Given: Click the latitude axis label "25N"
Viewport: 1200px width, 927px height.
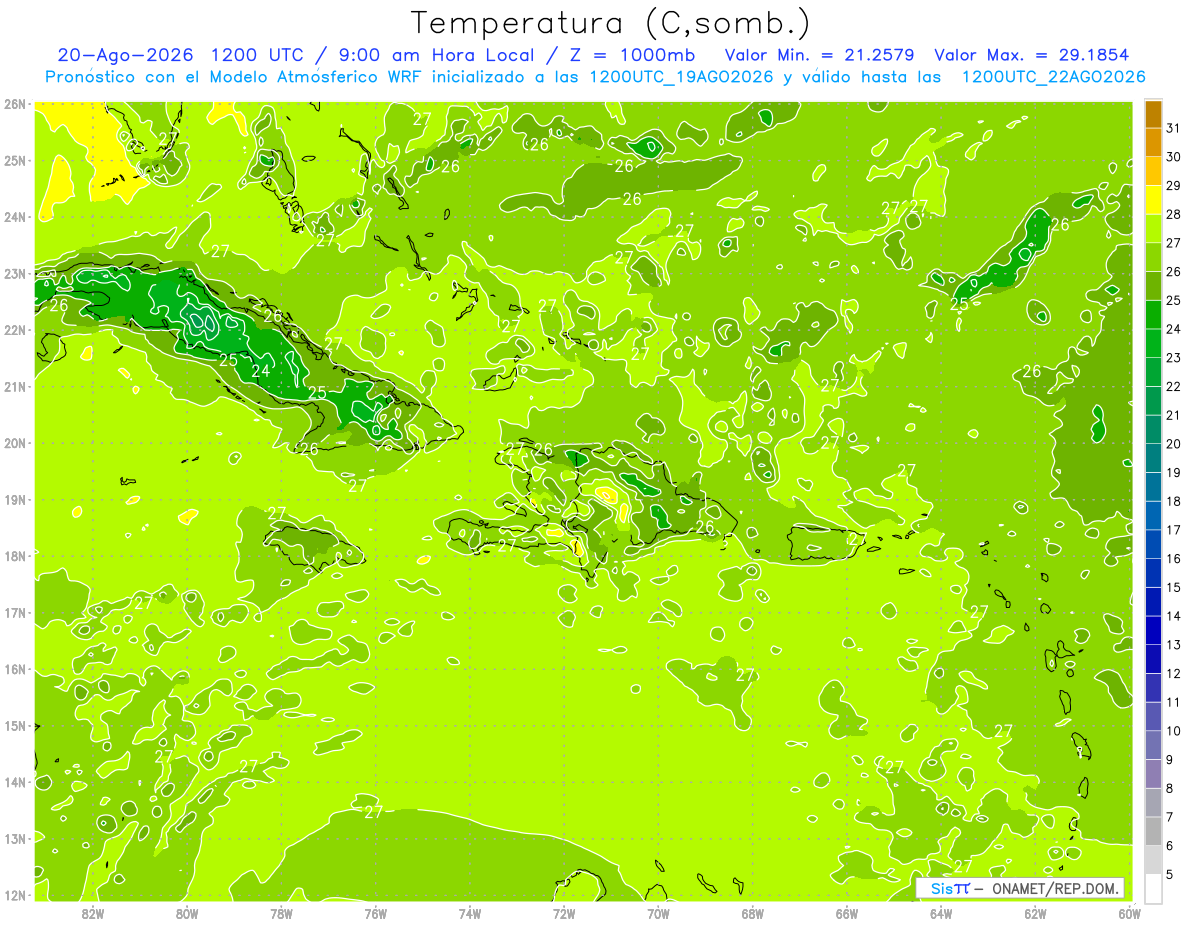Looking at the screenshot, I should (x=14, y=161).
